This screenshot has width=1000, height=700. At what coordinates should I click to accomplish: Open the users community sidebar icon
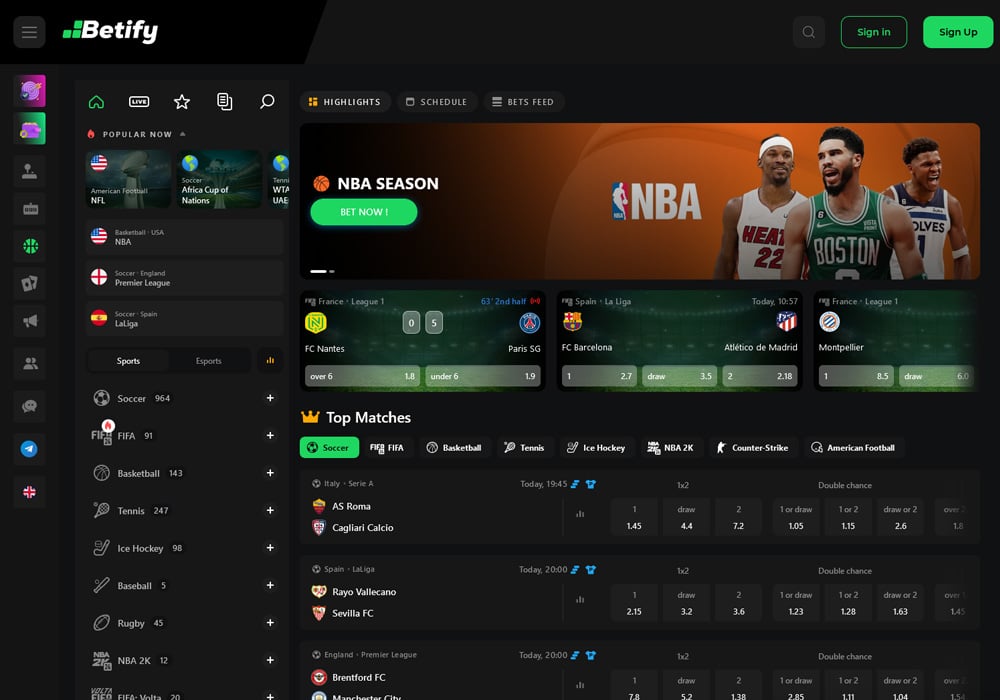point(30,363)
